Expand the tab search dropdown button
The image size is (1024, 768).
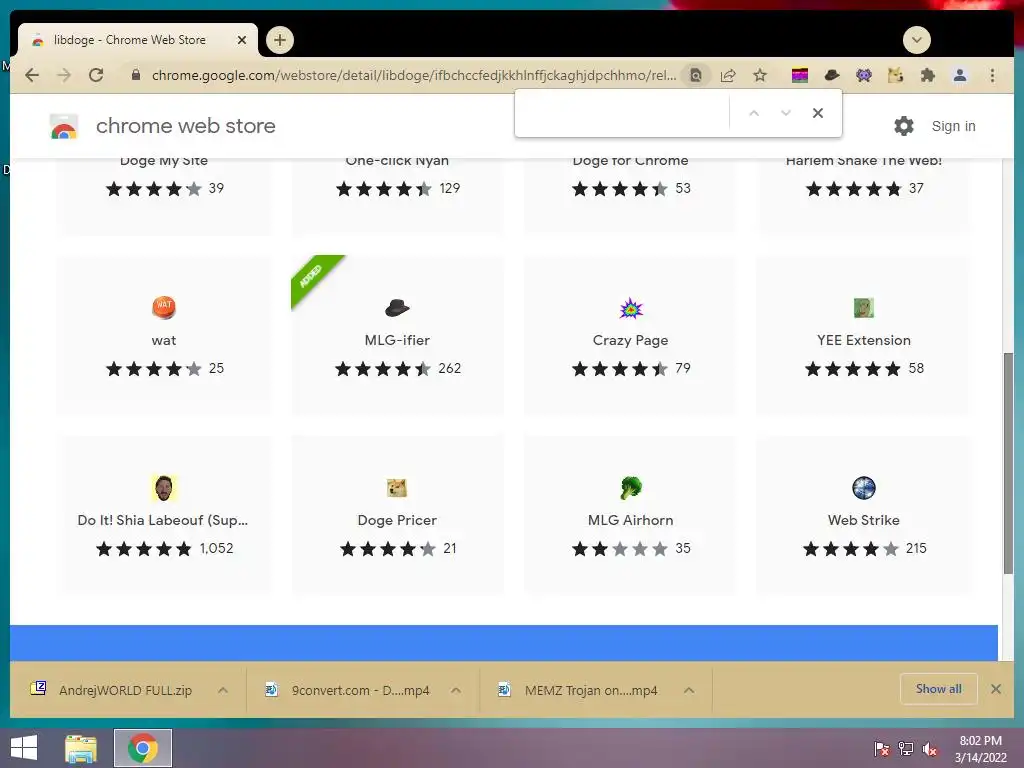917,40
